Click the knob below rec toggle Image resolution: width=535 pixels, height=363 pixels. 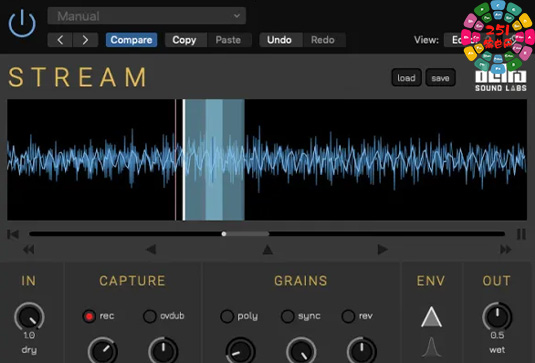click(103, 351)
